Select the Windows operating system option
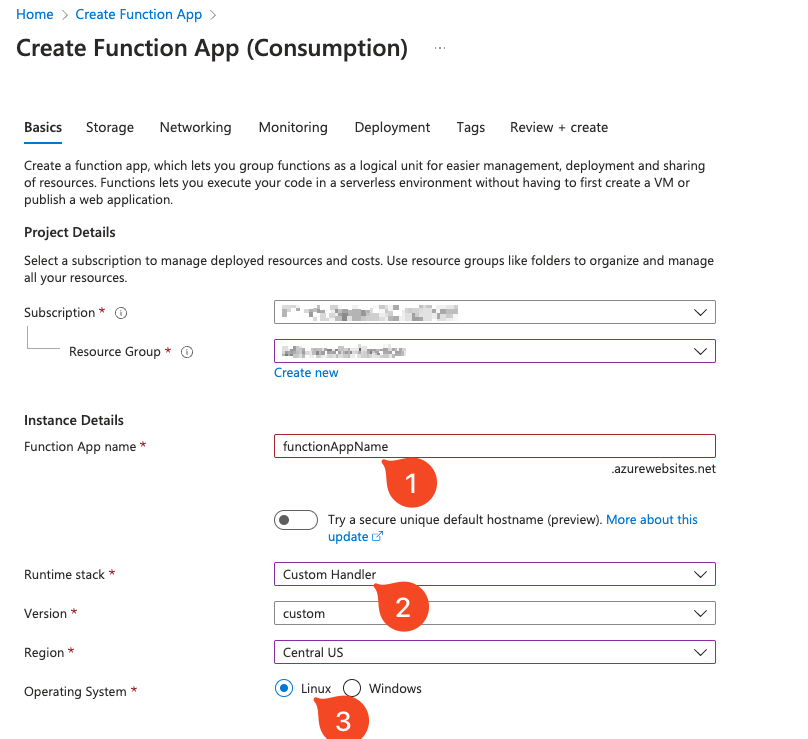The image size is (808, 739). point(352,688)
